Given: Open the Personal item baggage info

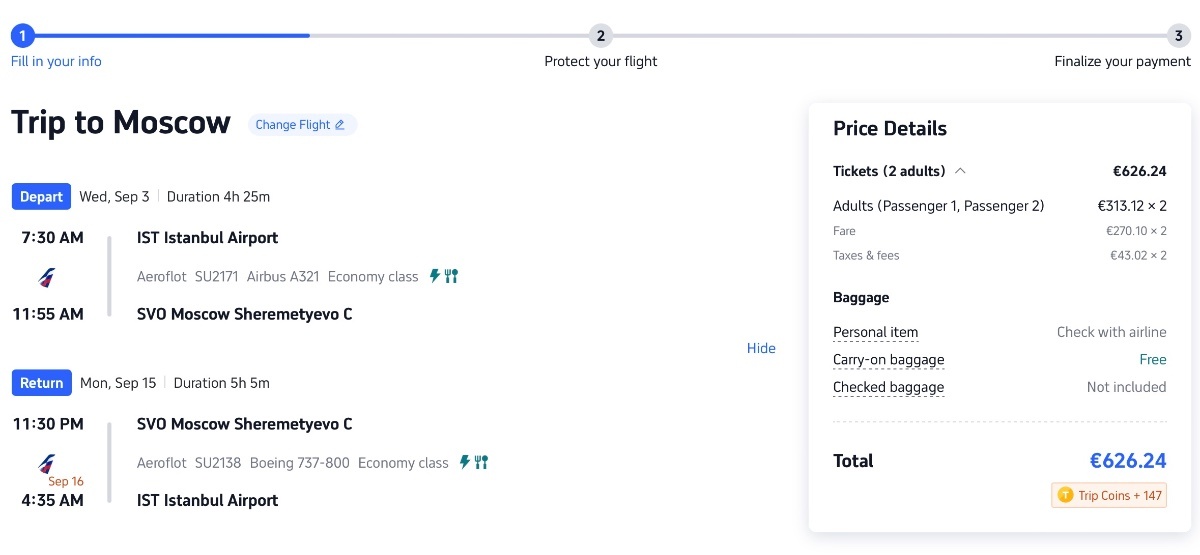Looking at the screenshot, I should click(875, 333).
